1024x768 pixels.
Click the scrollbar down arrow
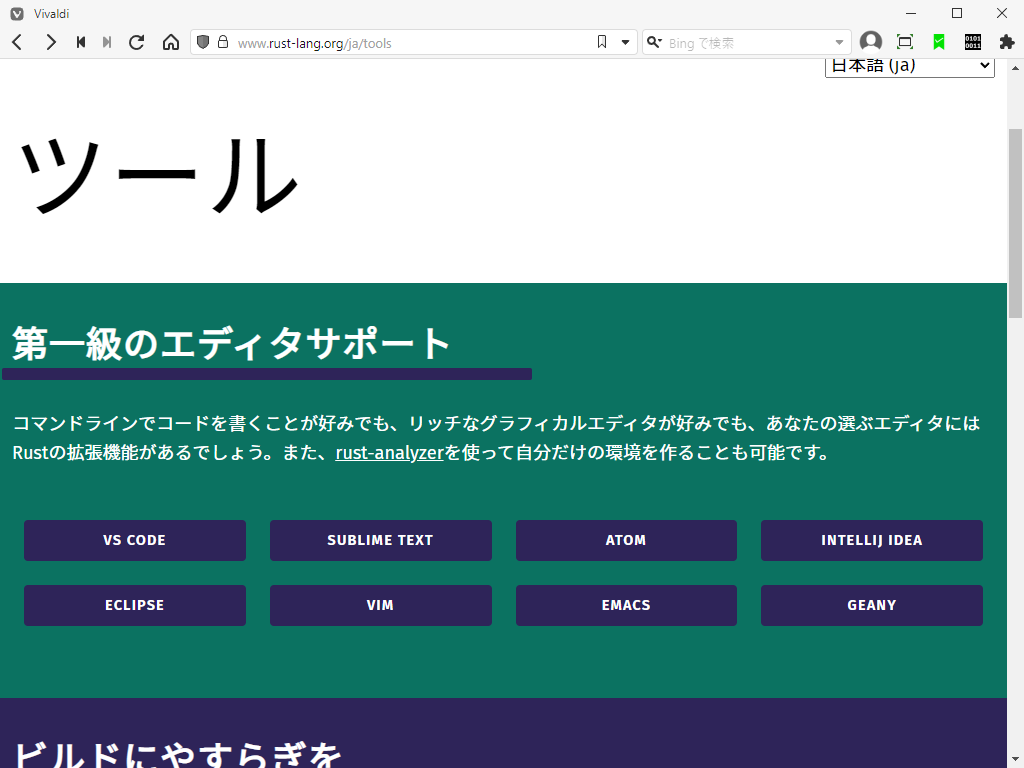[x=1015, y=761]
